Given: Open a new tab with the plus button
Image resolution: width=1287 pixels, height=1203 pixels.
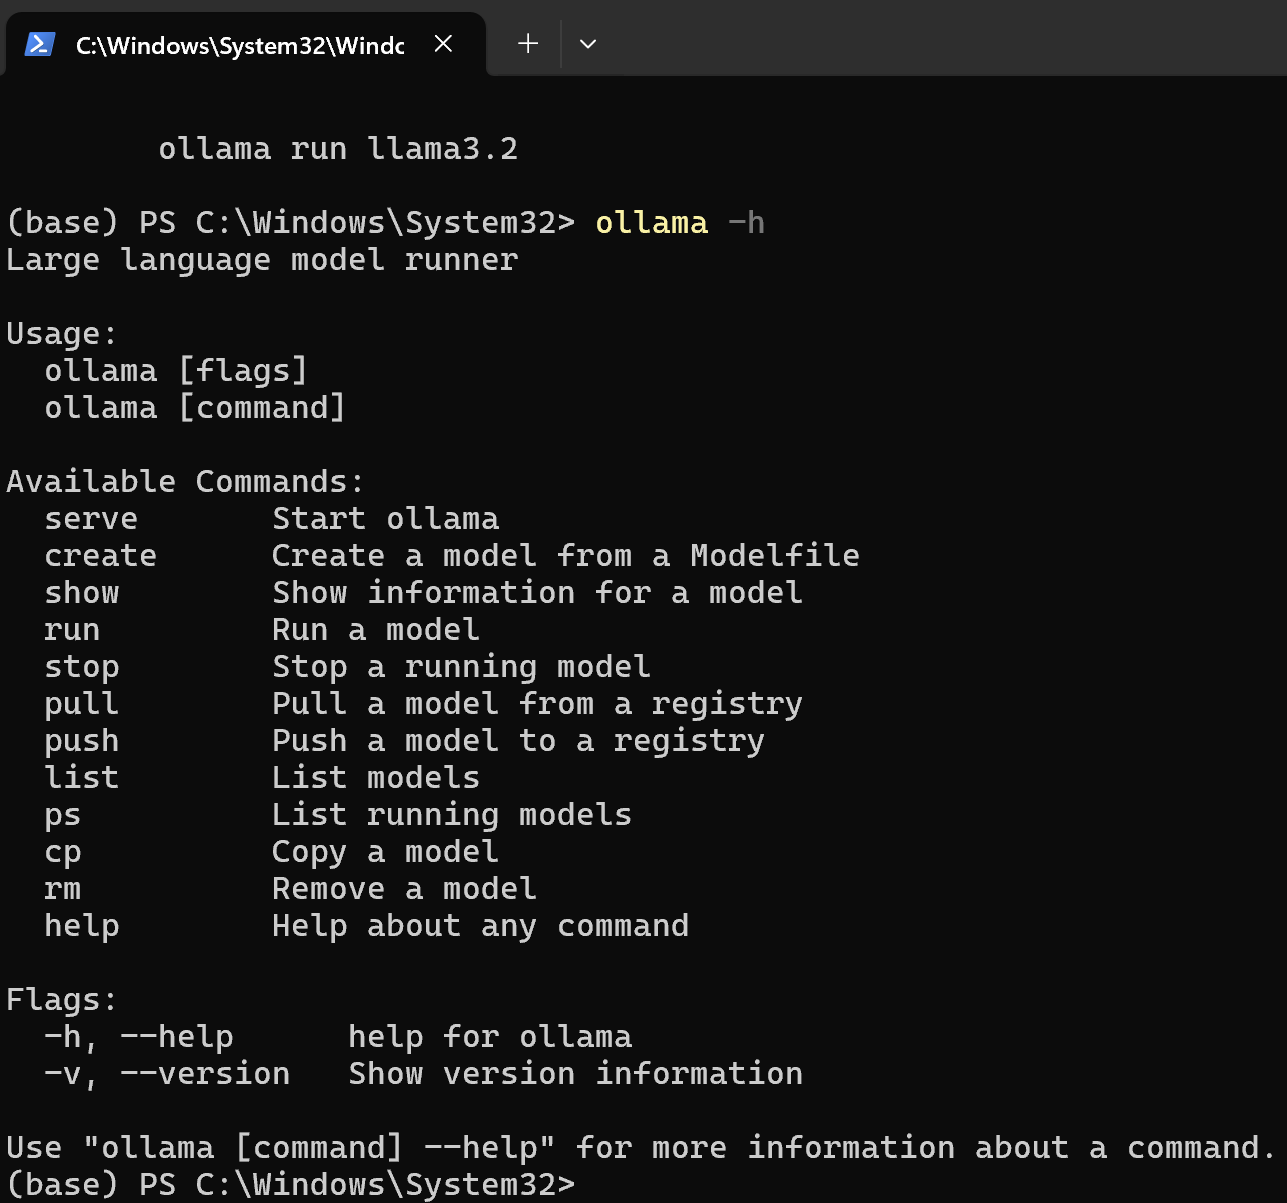Looking at the screenshot, I should pyautogui.click(x=528, y=44).
